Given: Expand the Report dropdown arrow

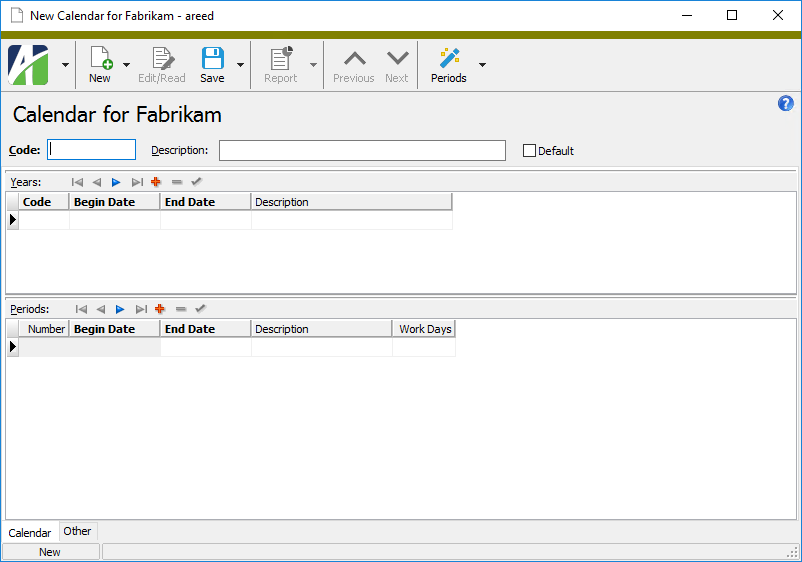Looking at the screenshot, I should 314,65.
